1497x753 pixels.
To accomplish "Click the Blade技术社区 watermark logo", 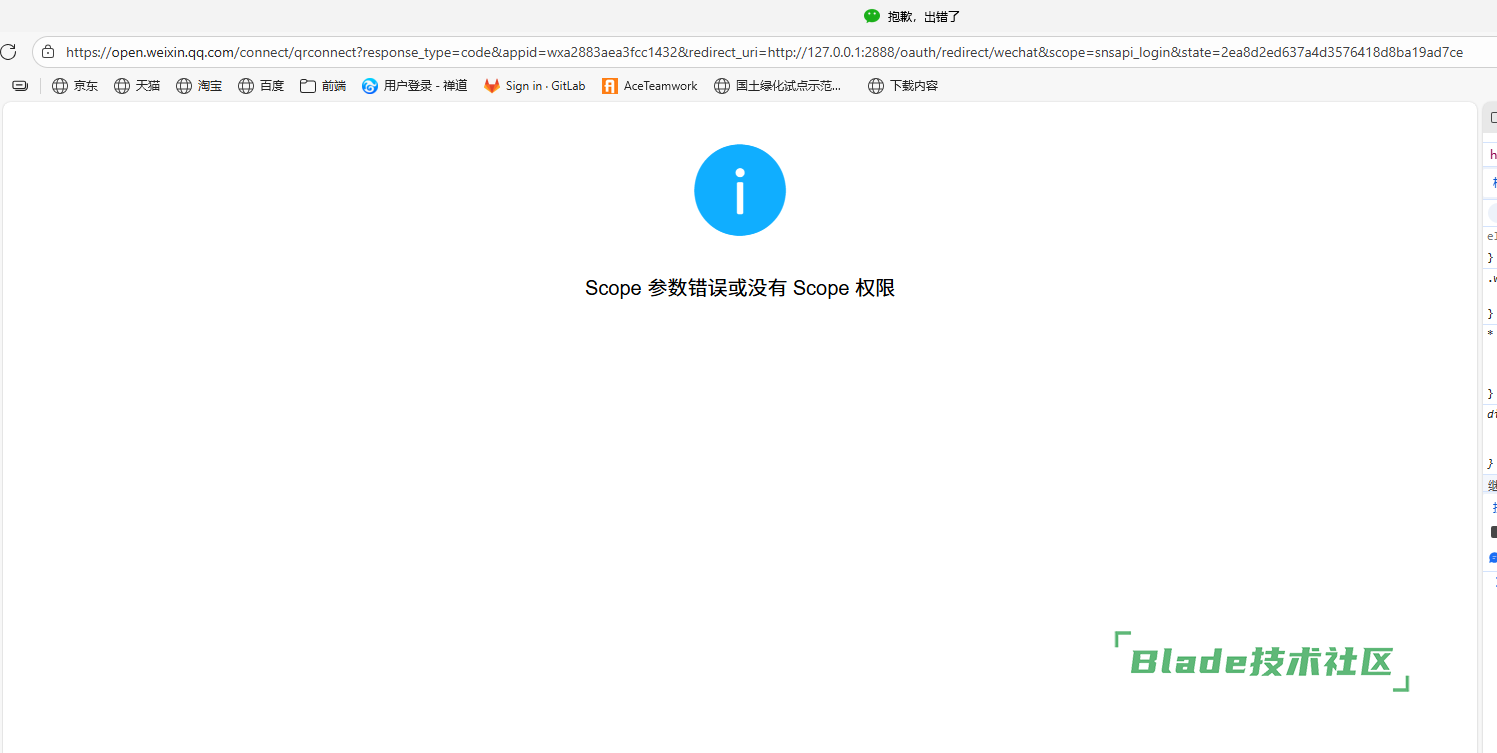I will 1262,662.
